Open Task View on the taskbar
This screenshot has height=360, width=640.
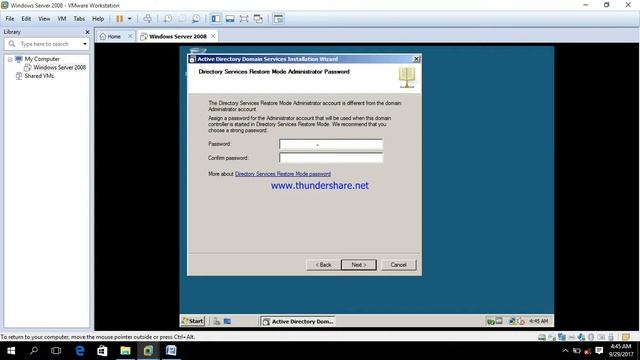(x=56, y=351)
